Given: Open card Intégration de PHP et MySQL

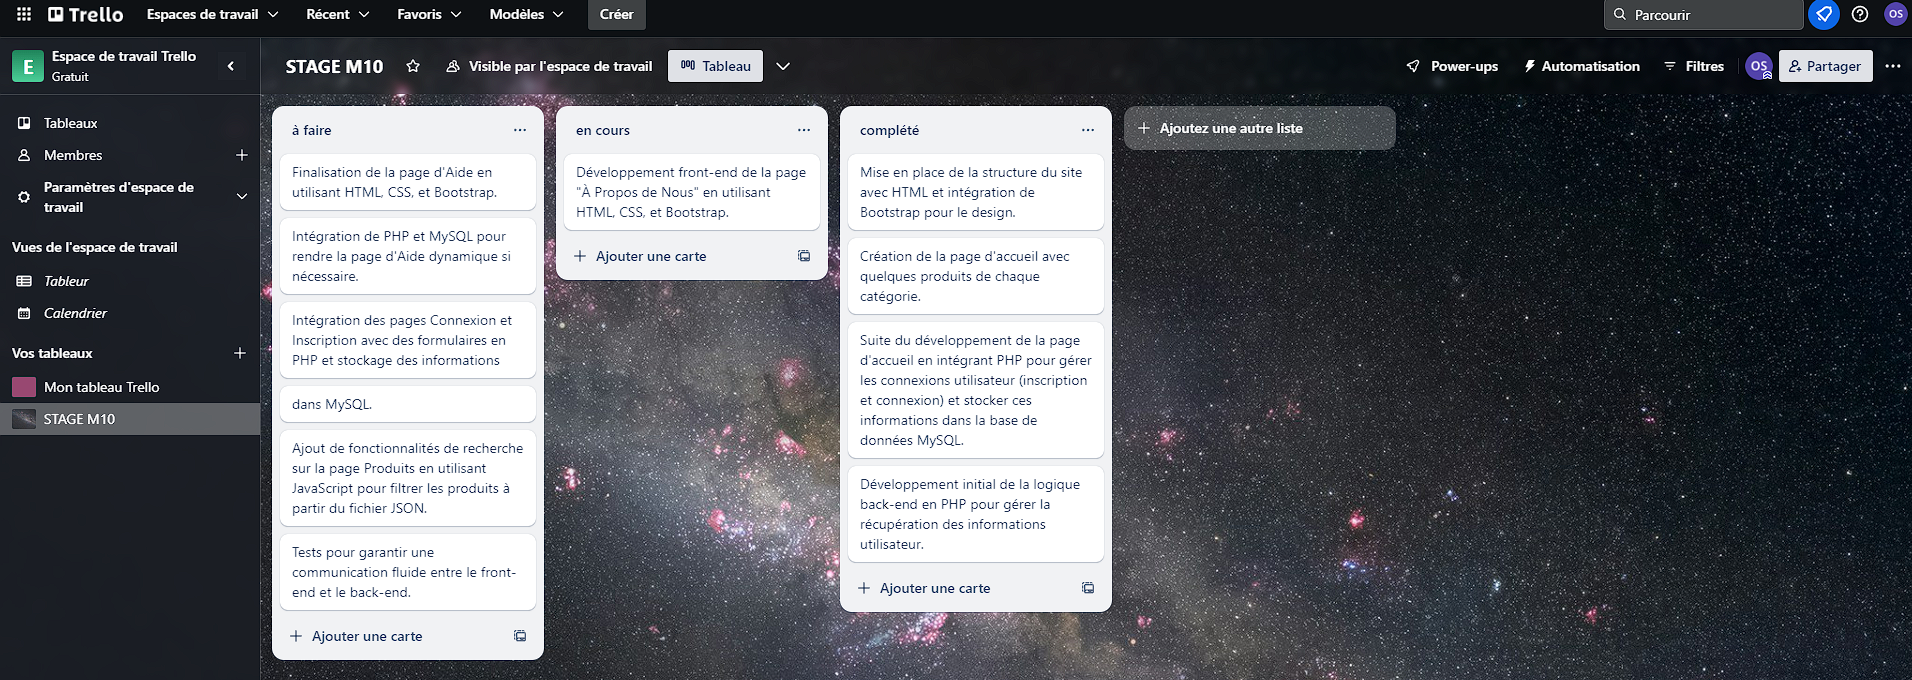Looking at the screenshot, I should 408,256.
